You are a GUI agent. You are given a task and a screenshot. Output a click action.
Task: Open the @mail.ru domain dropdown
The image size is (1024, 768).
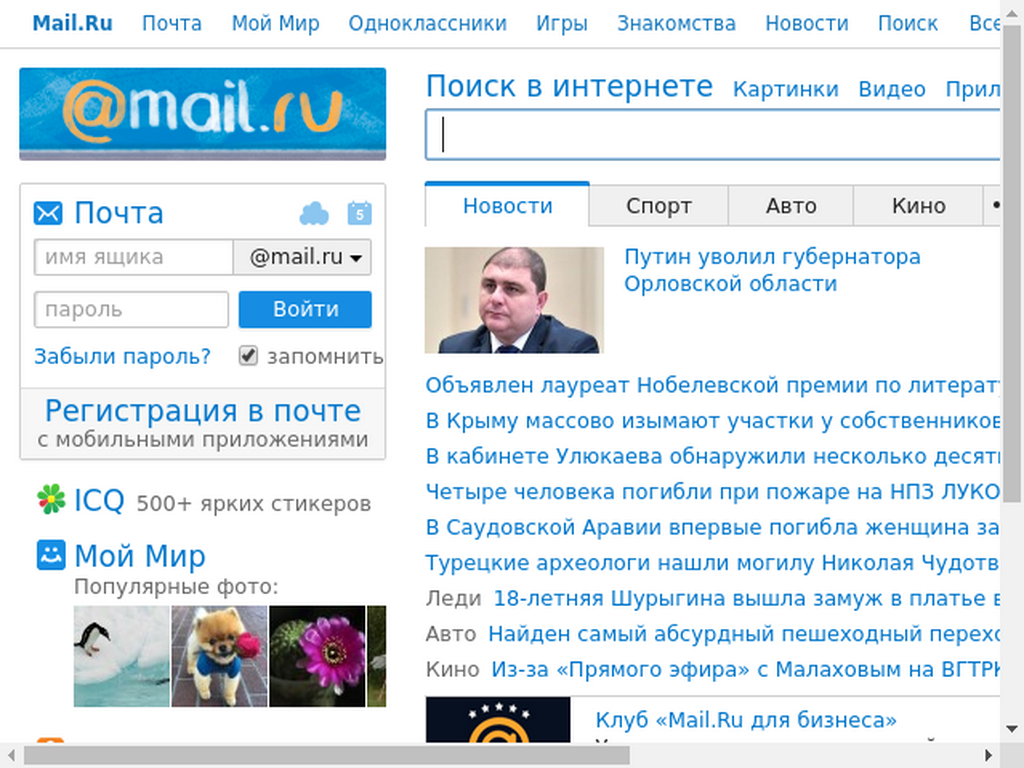pos(302,257)
